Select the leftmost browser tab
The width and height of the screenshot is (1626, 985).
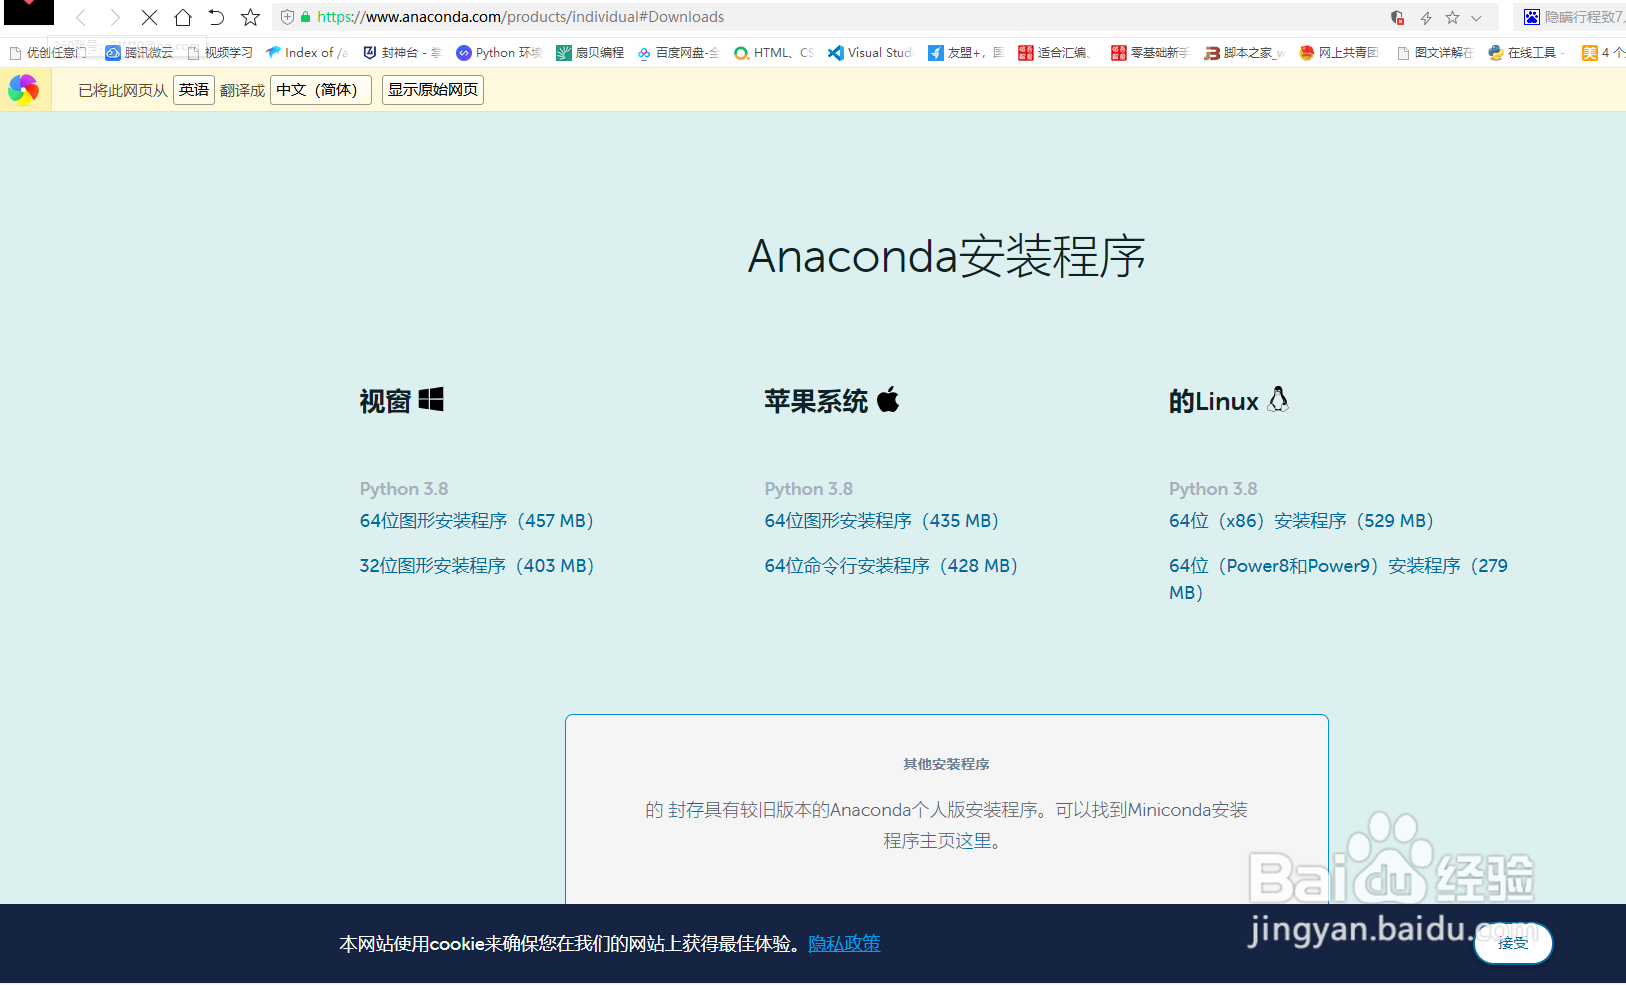pyautogui.click(x=27, y=12)
